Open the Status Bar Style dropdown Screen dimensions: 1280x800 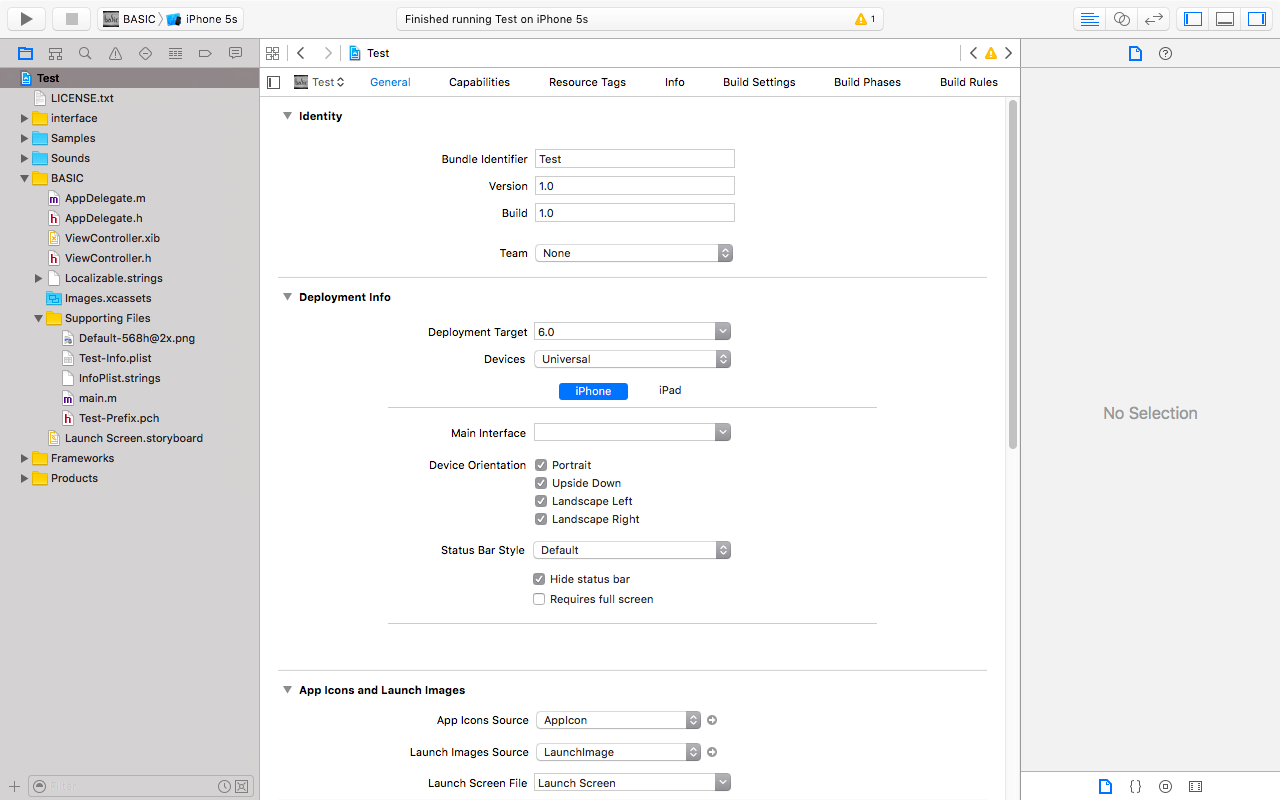click(633, 550)
